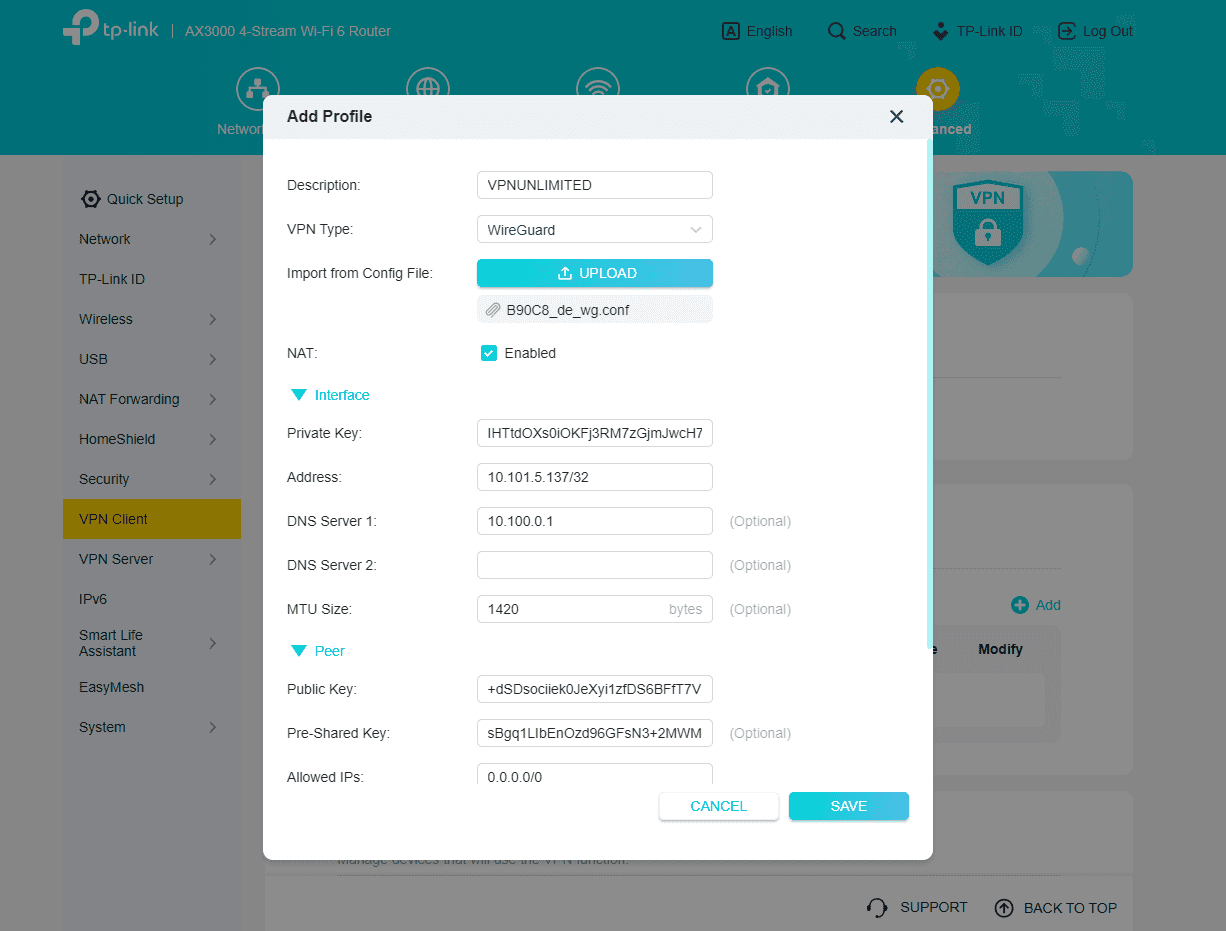Click the Description field showing VPNUNLIMITED
This screenshot has width=1226, height=931.
click(x=594, y=185)
